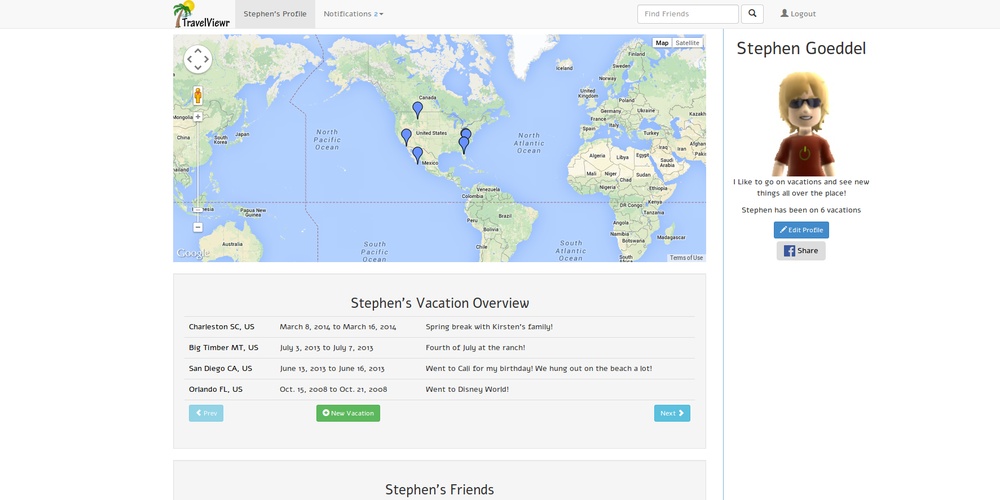
Task: Click the dates 'March 8, 2014 to March 16, 2014'
Action: click(x=338, y=327)
